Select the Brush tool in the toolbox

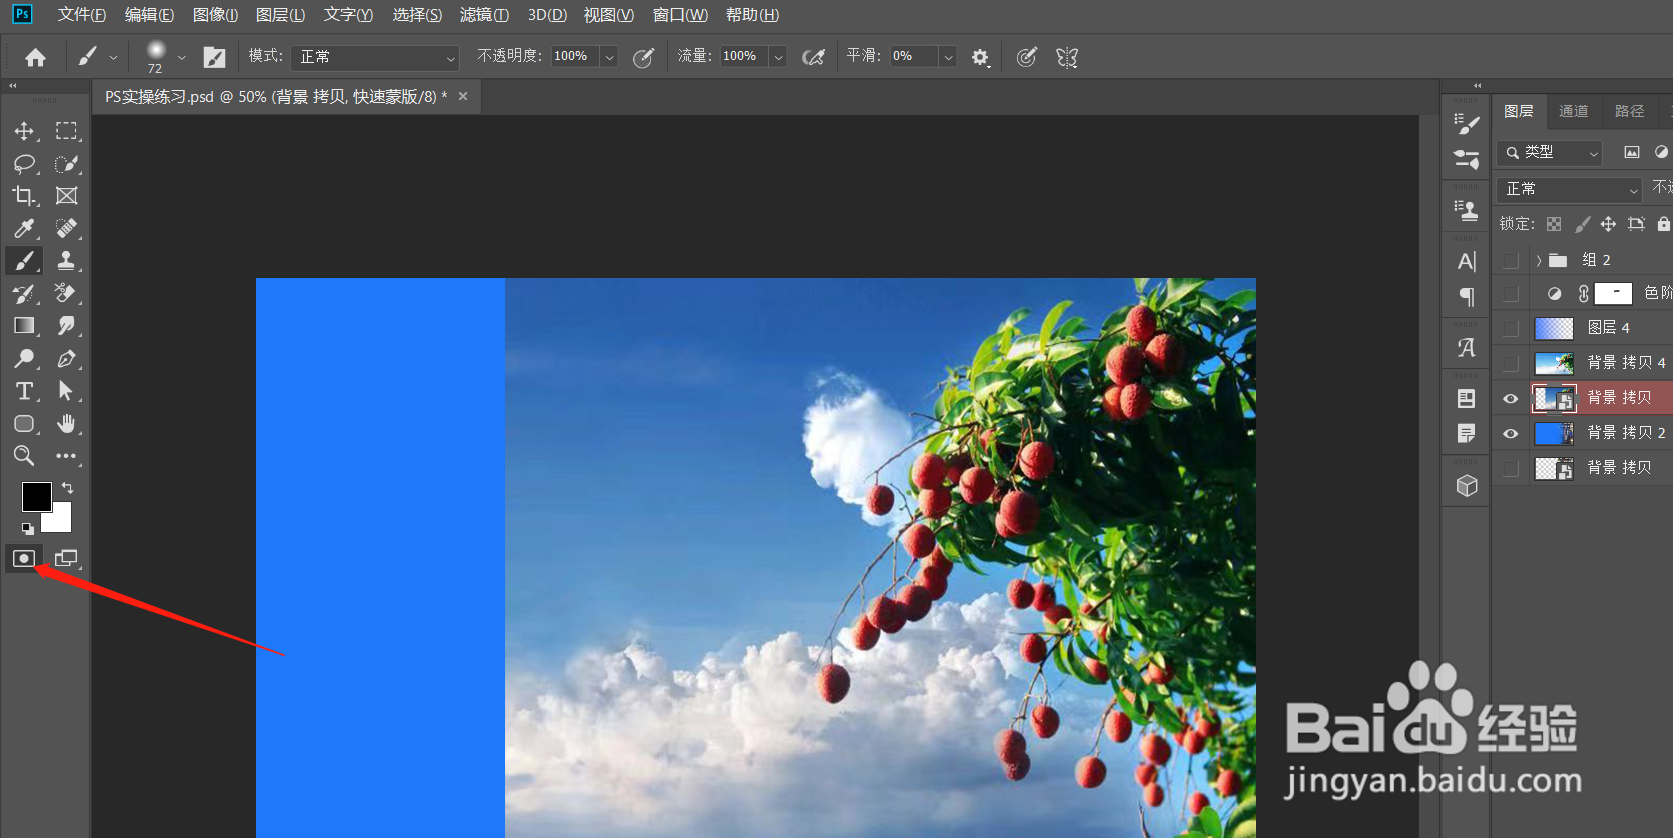[x=24, y=261]
